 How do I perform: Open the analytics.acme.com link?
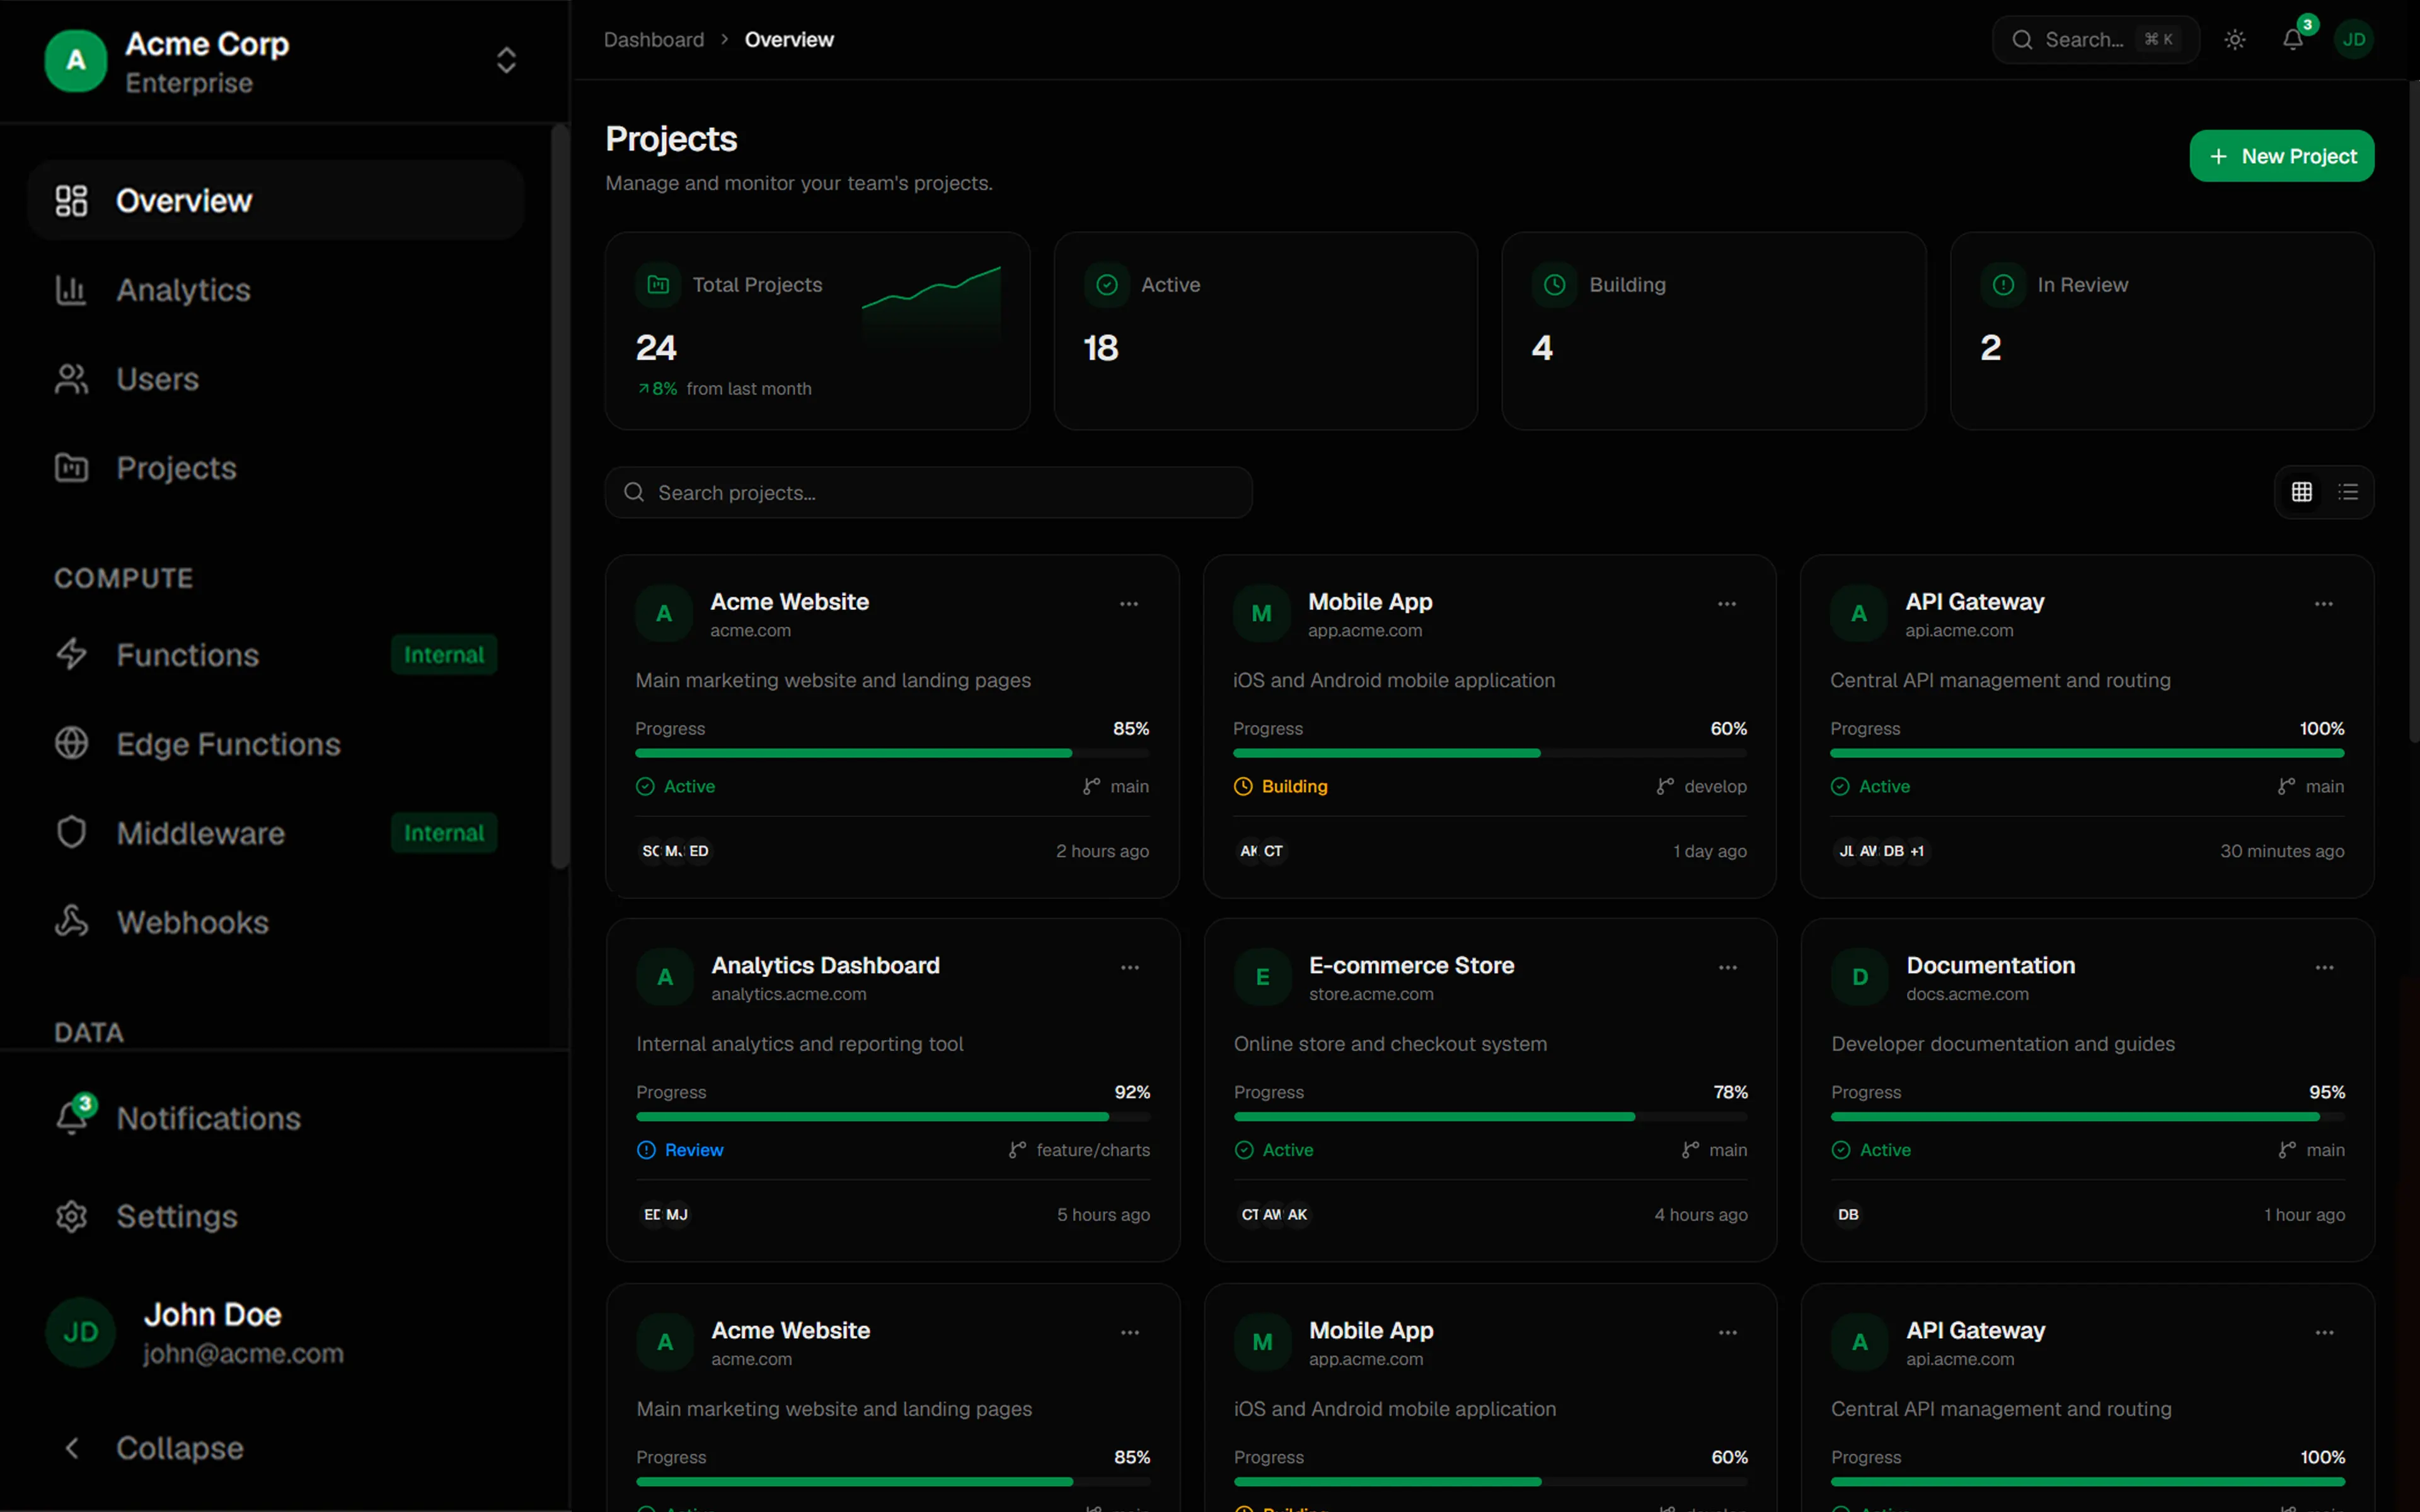pos(789,994)
